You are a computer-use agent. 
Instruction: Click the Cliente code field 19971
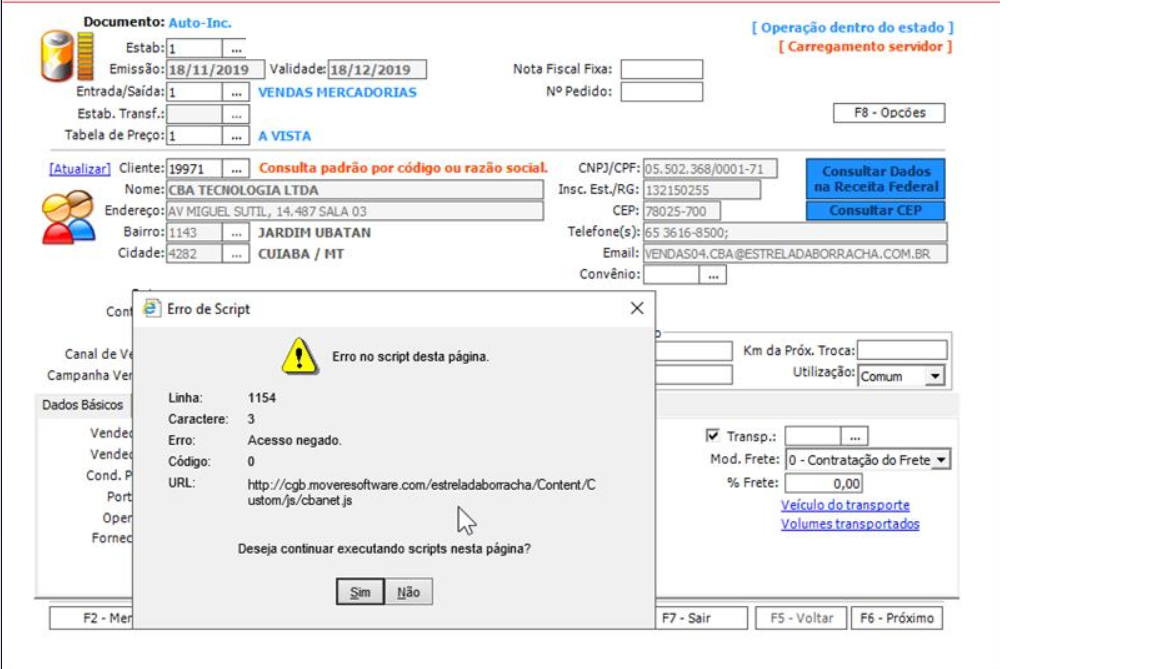pos(195,169)
